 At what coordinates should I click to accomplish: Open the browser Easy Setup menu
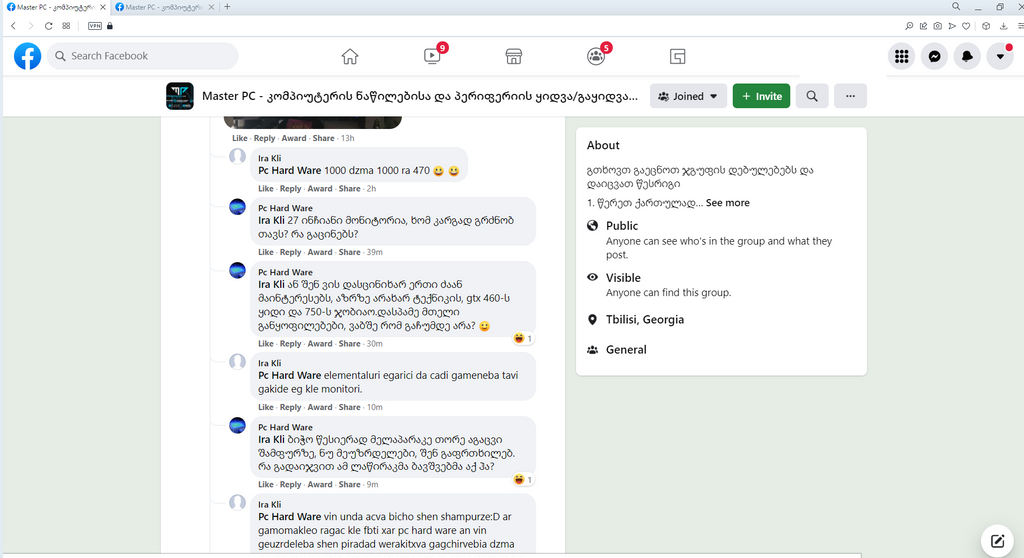[1020, 26]
